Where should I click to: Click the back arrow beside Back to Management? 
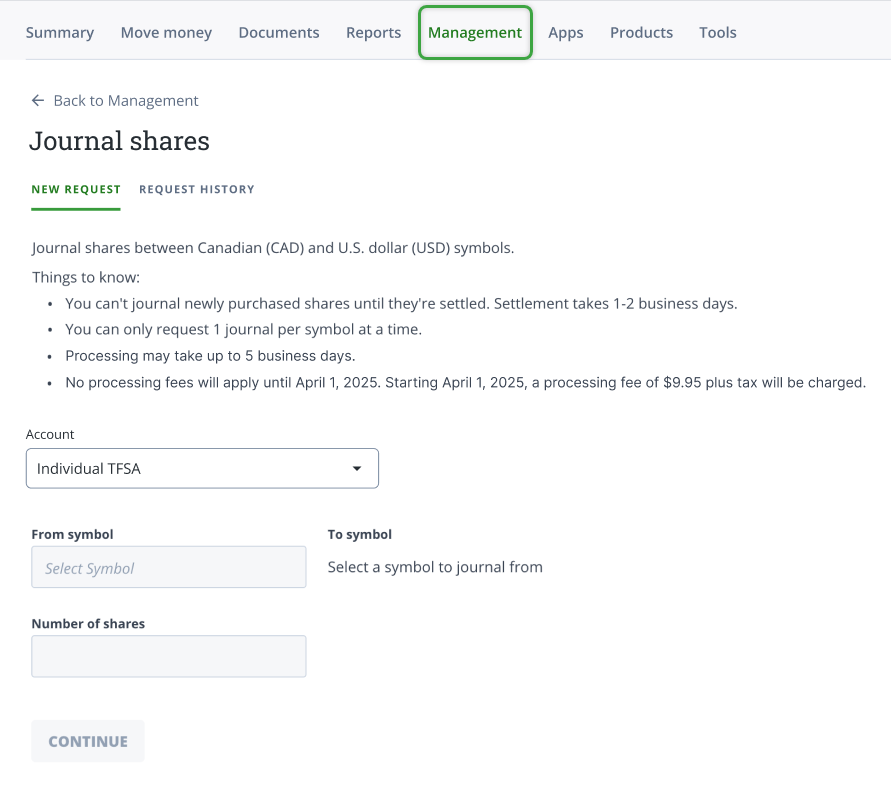(37, 100)
